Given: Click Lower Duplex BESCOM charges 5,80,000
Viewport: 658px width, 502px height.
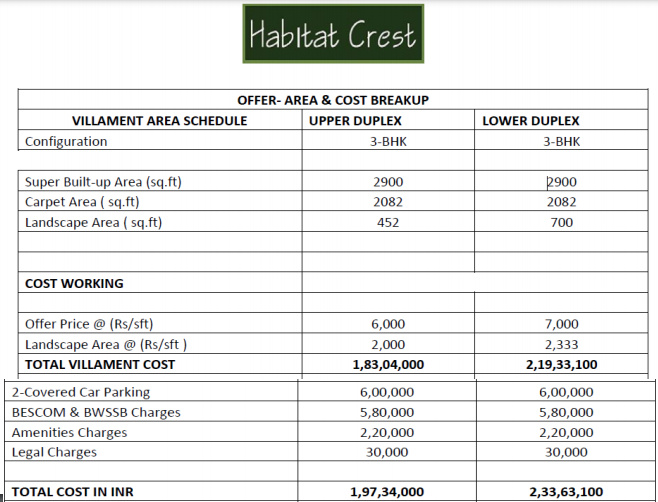Looking at the screenshot, I should [x=566, y=413].
